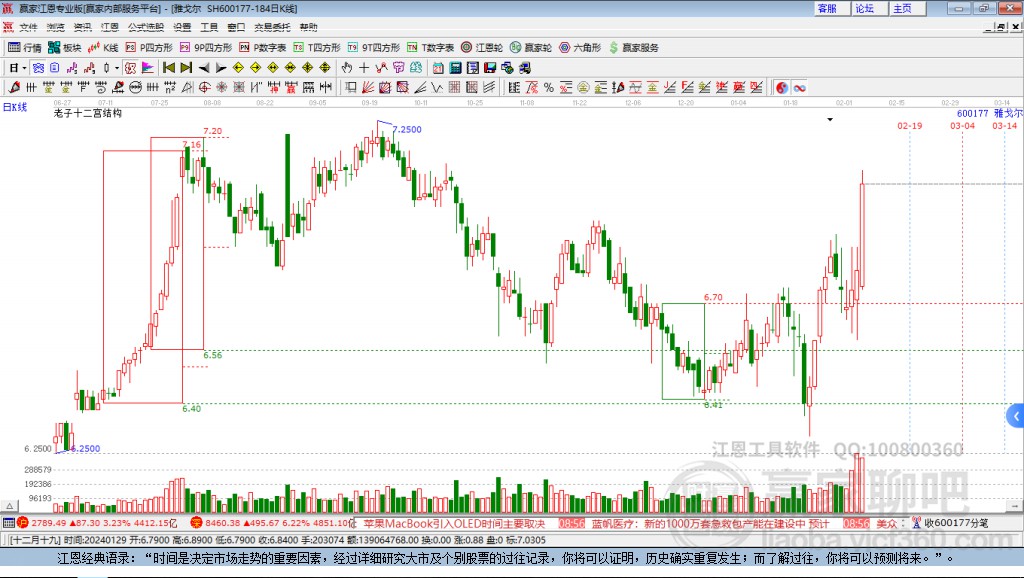Expand the candlestick style dropdown arrow
1024x578 pixels.
click(117, 68)
